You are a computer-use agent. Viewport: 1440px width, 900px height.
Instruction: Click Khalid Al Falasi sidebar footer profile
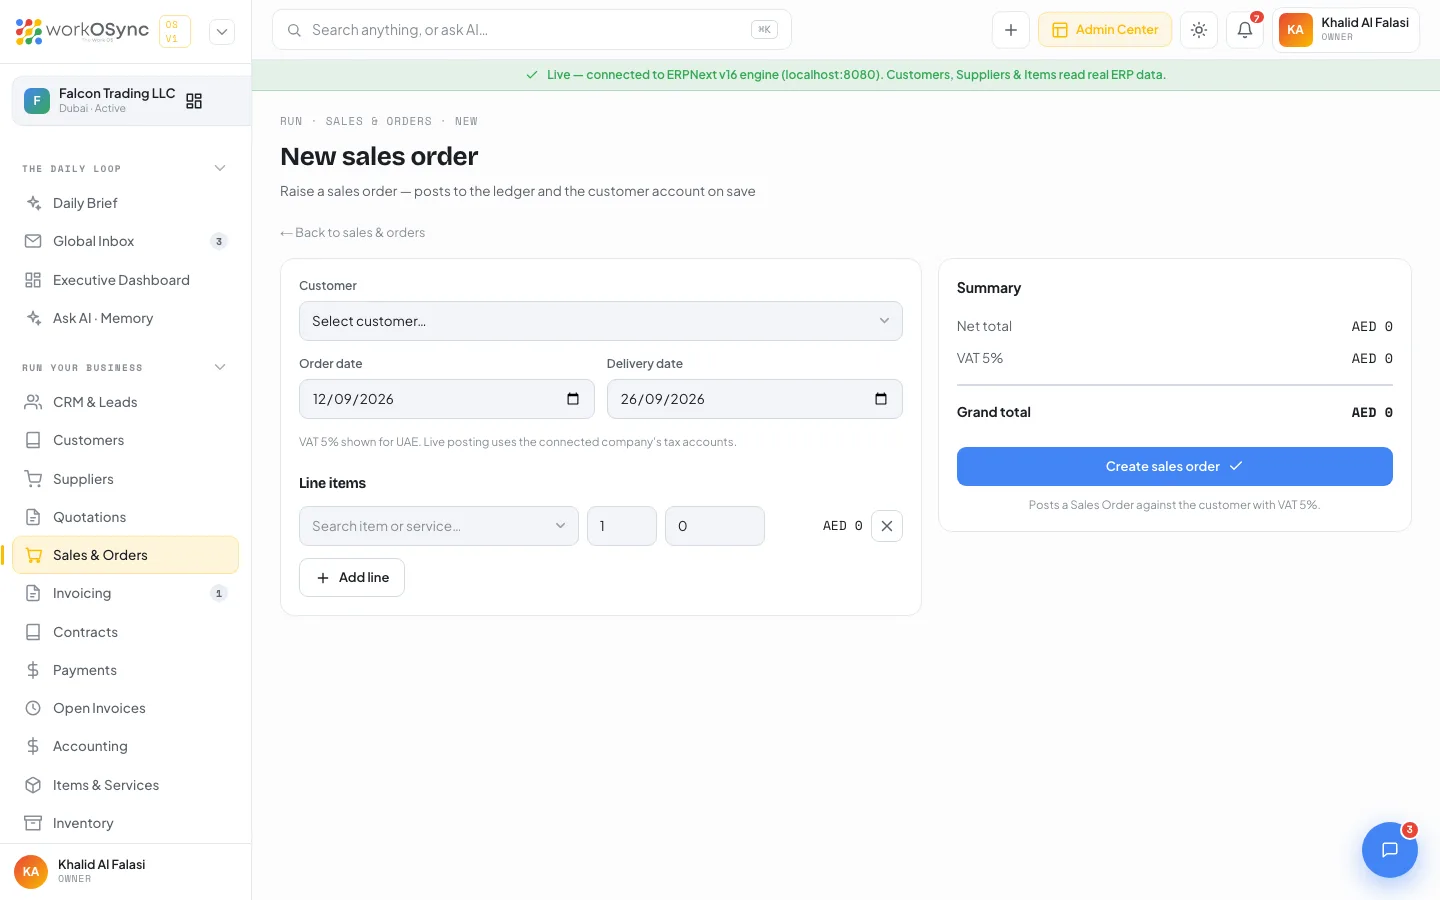125,871
